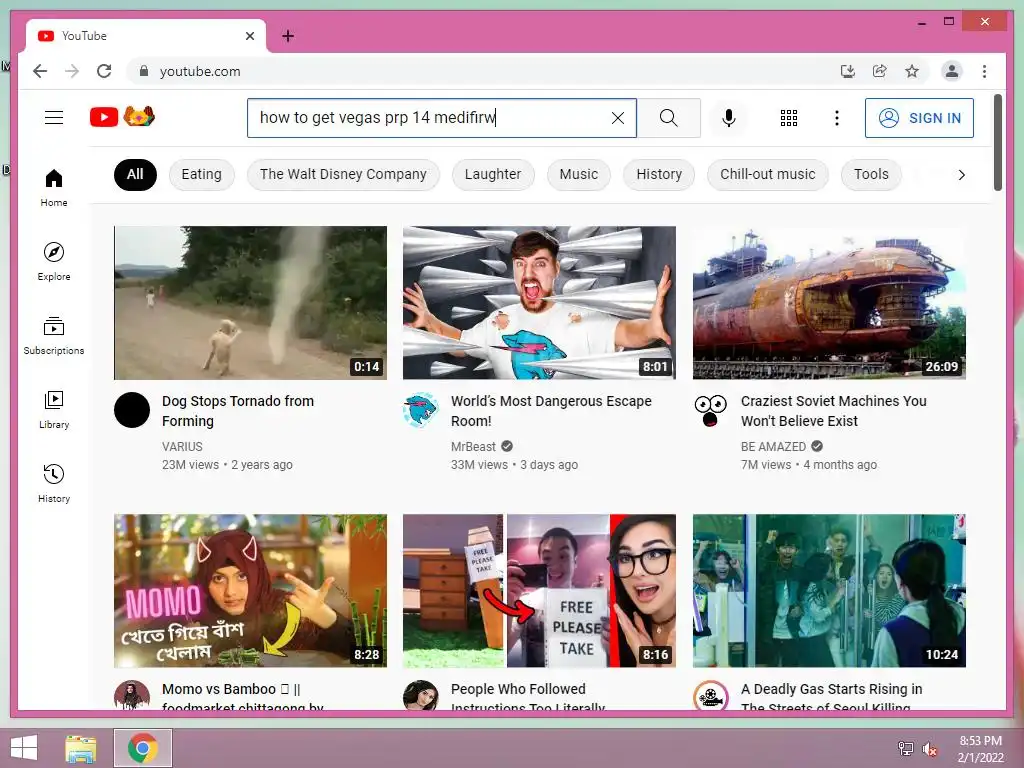Open the Windows Start button
This screenshot has width=1024, height=768.
(x=24, y=748)
